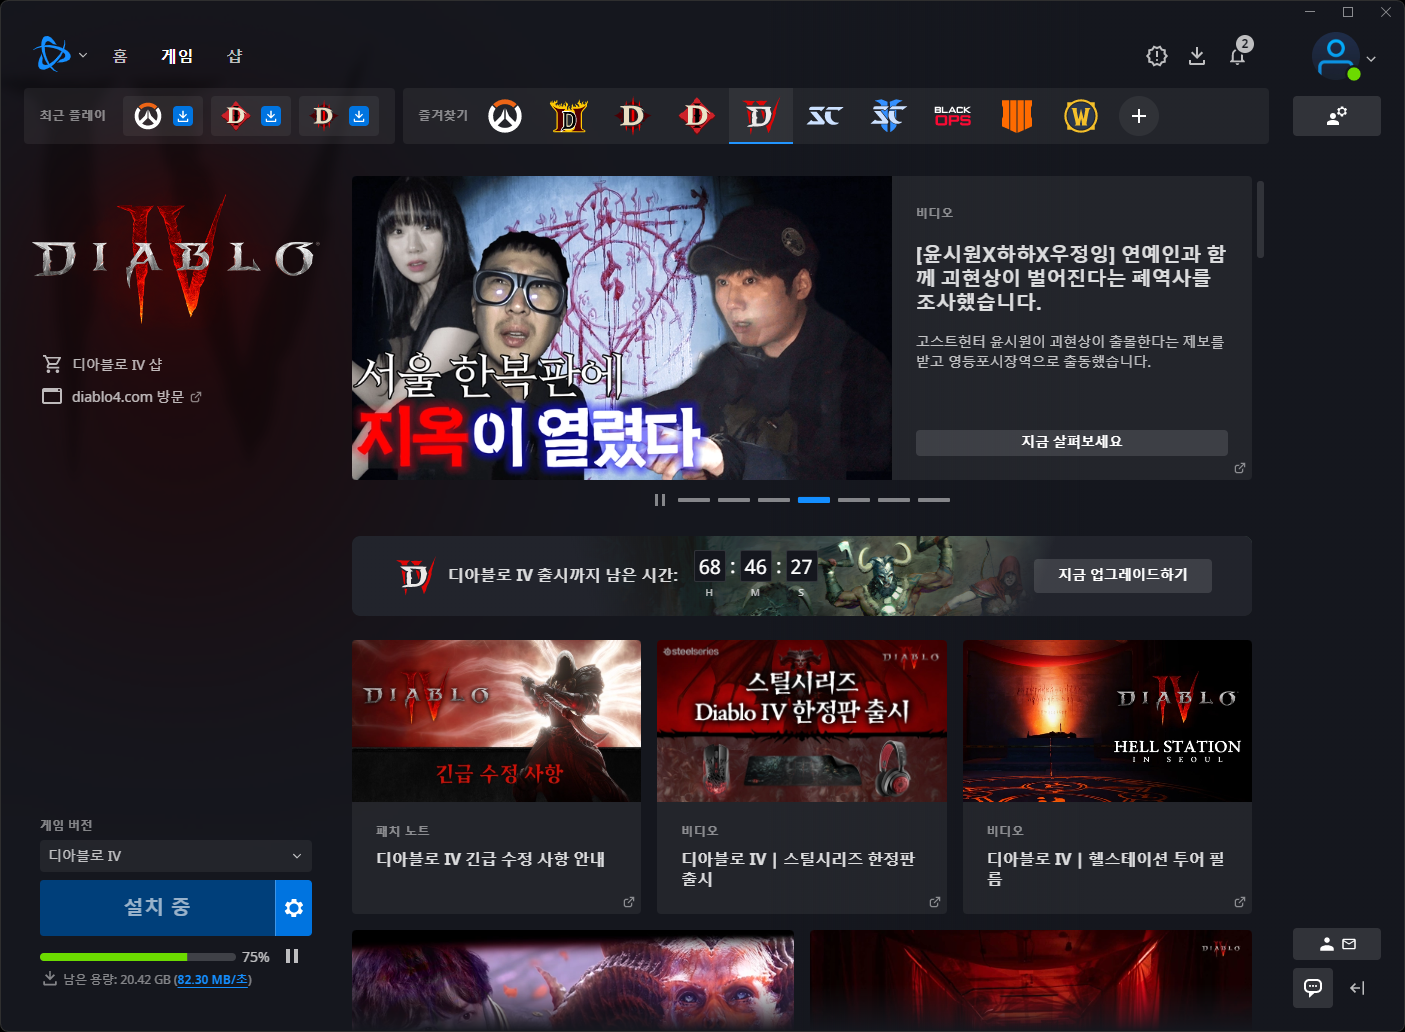Viewport: 1405px width, 1032px height.
Task: Jump to third carousel slide
Action: click(774, 500)
